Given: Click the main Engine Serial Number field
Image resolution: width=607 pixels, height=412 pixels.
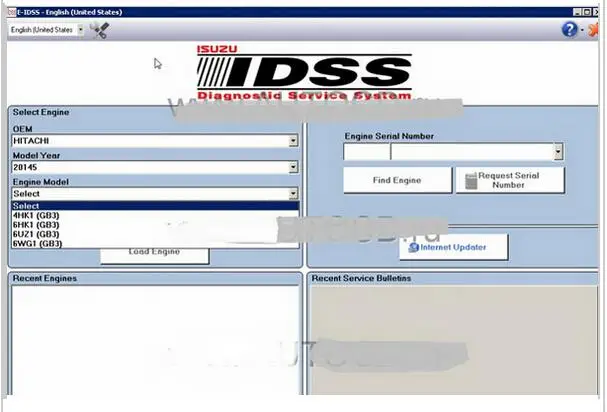Looking at the screenshot, I should click(472, 152).
